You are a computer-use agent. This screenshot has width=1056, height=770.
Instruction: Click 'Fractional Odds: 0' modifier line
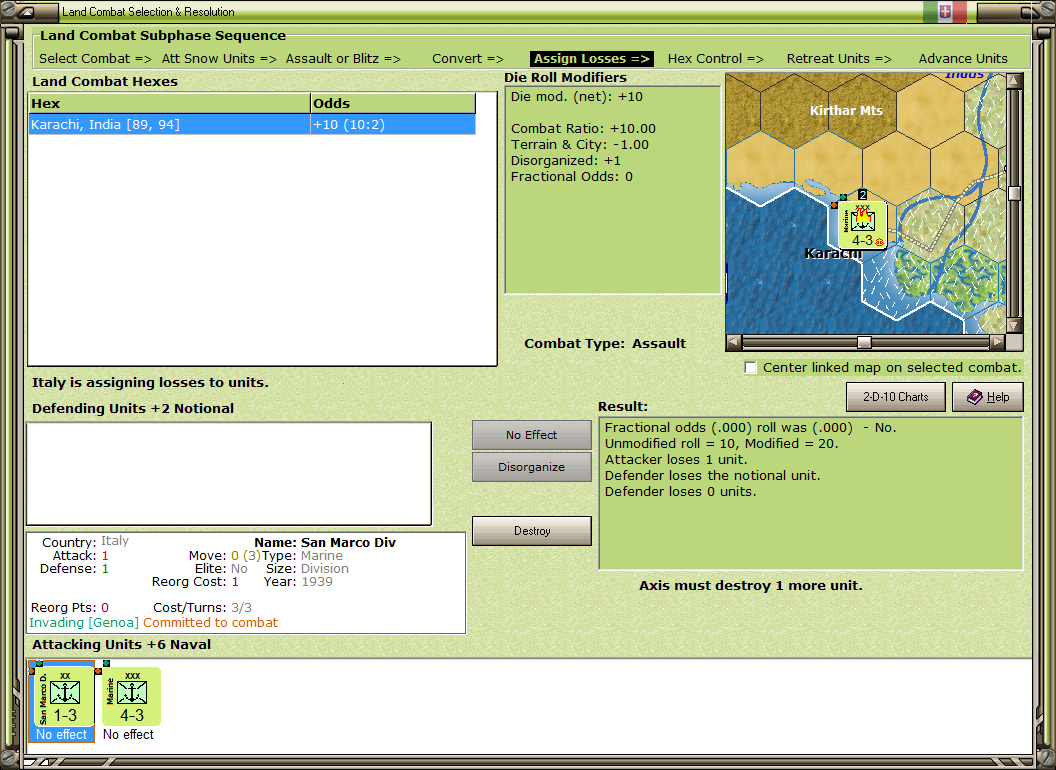point(572,177)
